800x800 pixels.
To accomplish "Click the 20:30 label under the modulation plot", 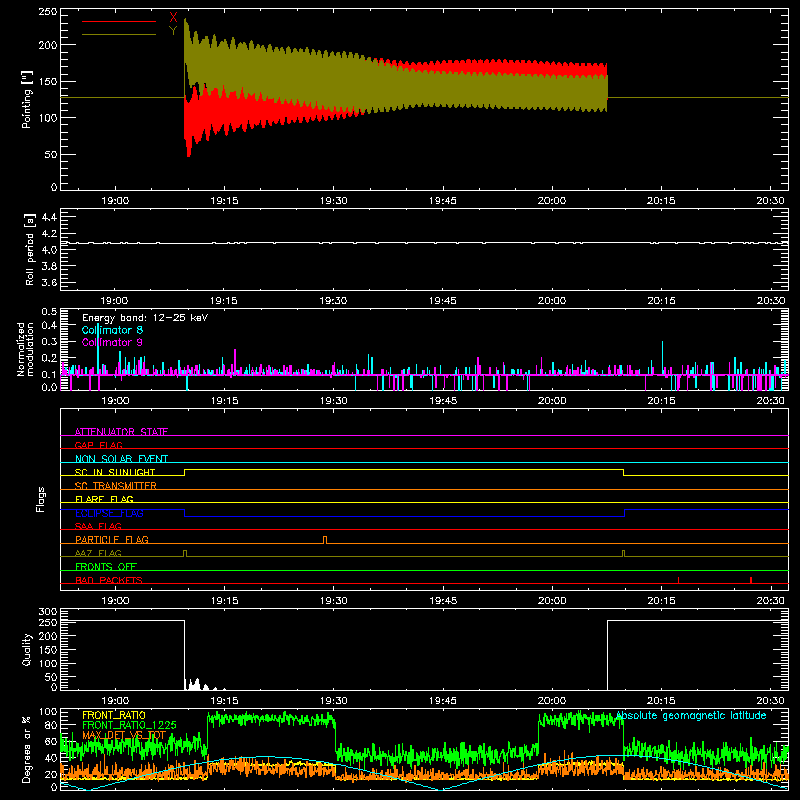I will point(770,401).
